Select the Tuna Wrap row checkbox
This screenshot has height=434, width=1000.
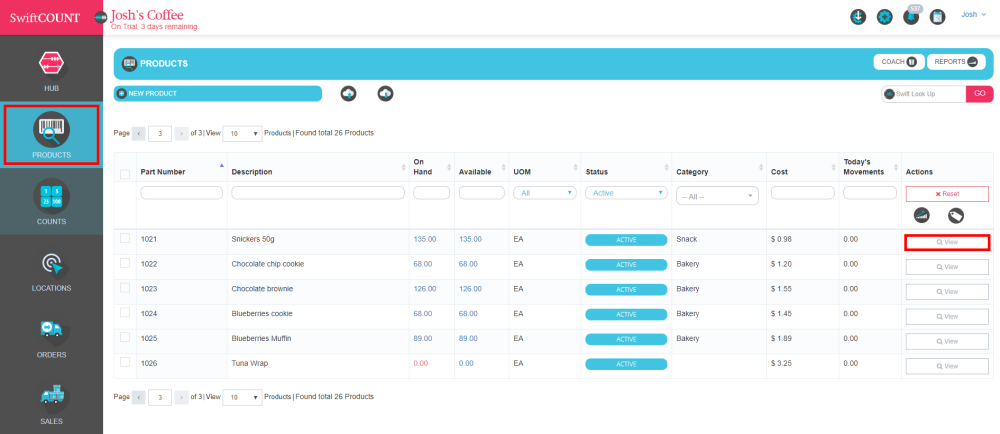(x=125, y=363)
